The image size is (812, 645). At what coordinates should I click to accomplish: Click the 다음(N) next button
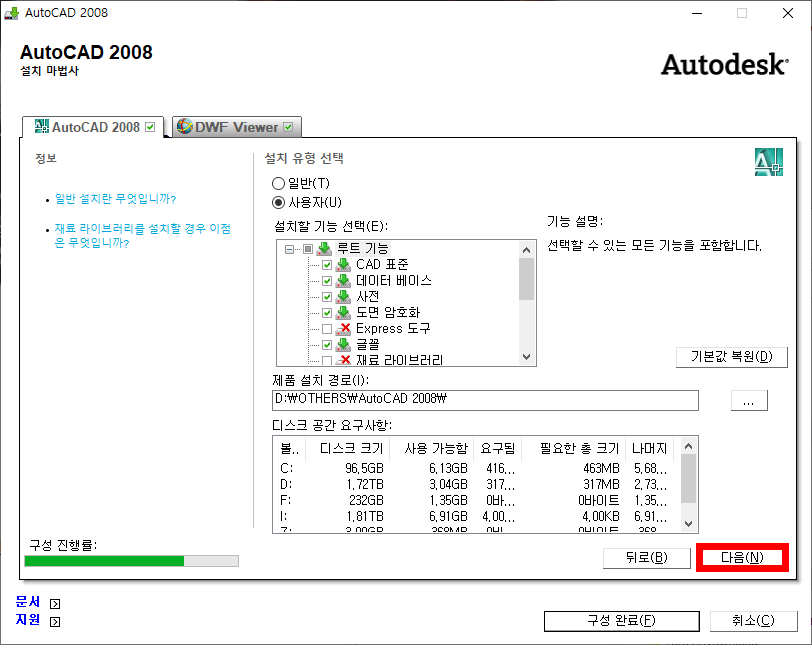point(742,558)
